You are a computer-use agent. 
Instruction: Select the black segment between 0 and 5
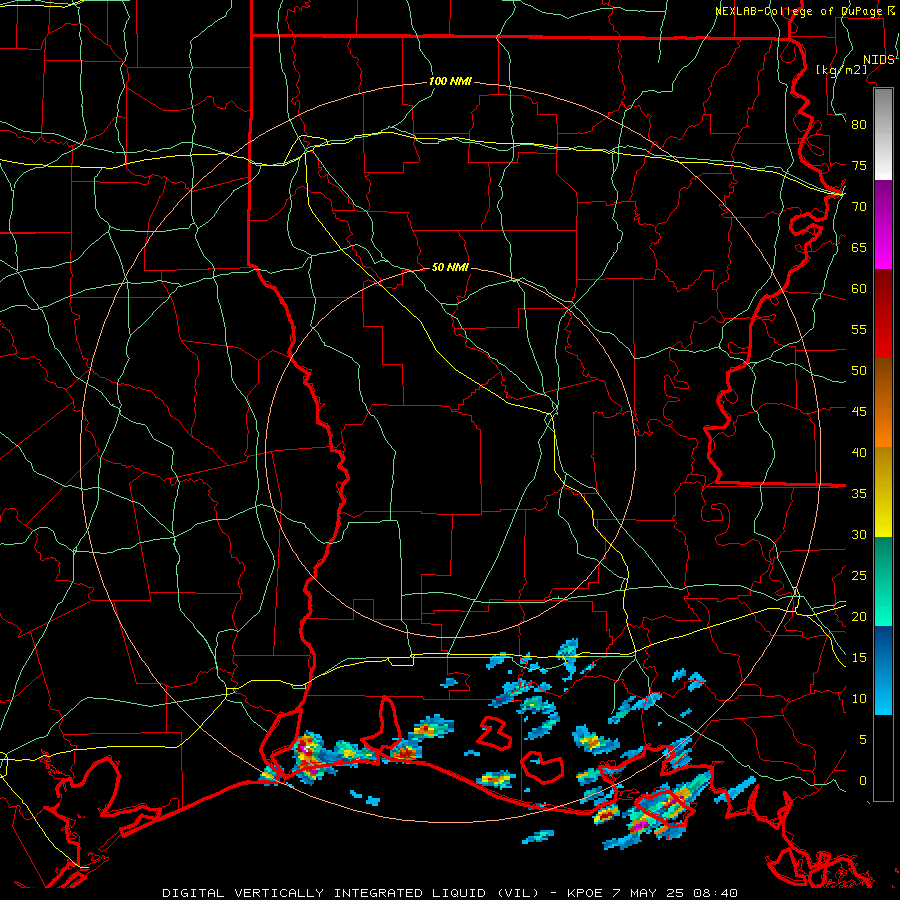883,758
